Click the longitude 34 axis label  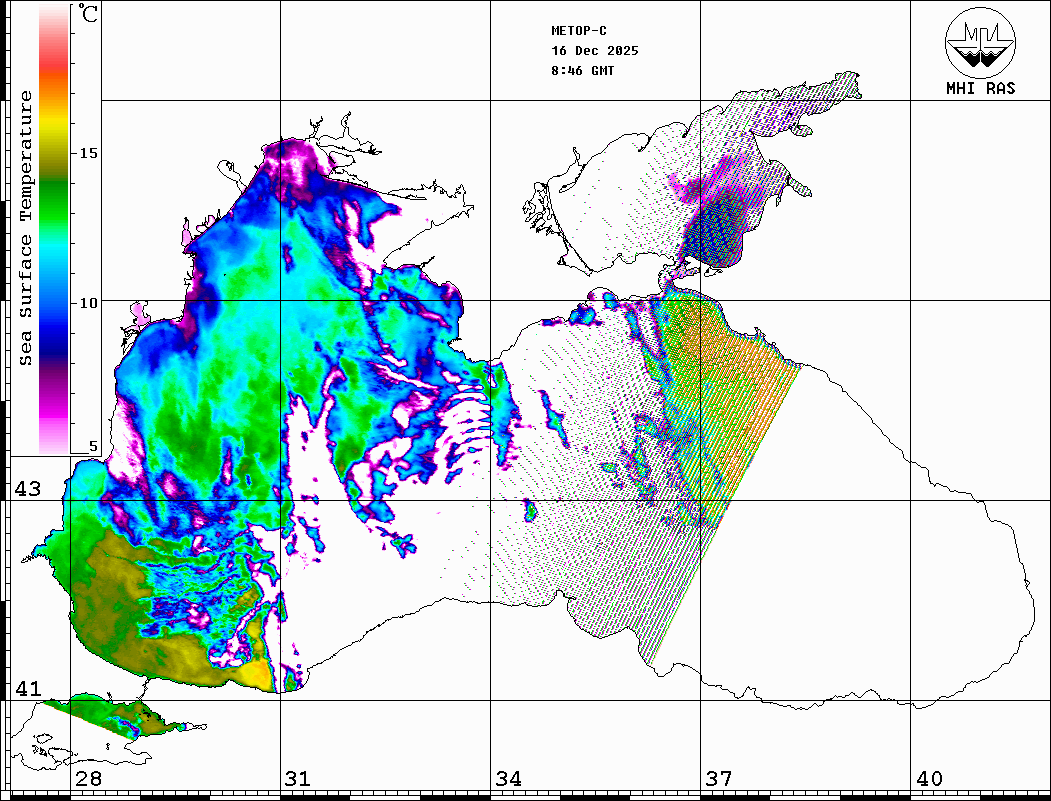[508, 779]
